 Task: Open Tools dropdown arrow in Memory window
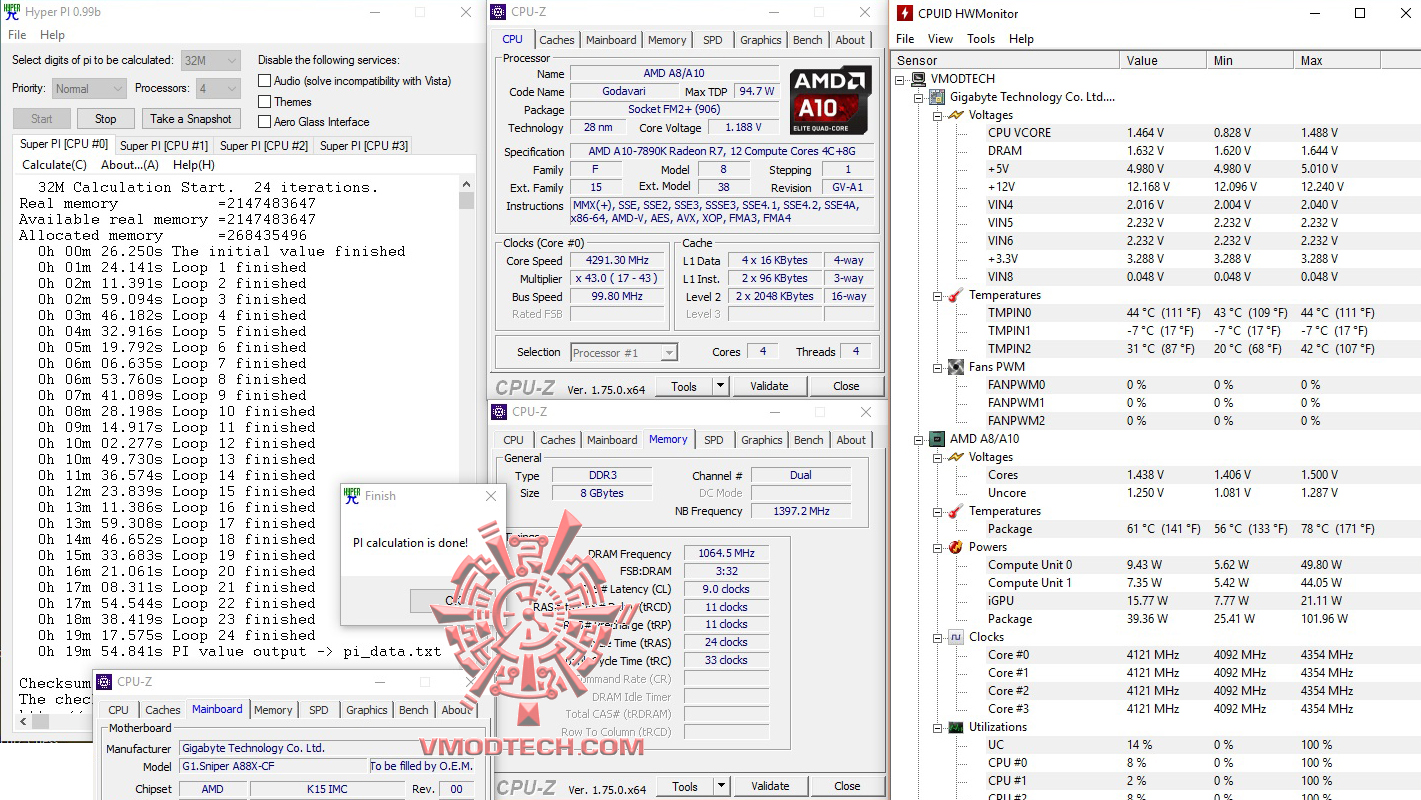[720, 786]
